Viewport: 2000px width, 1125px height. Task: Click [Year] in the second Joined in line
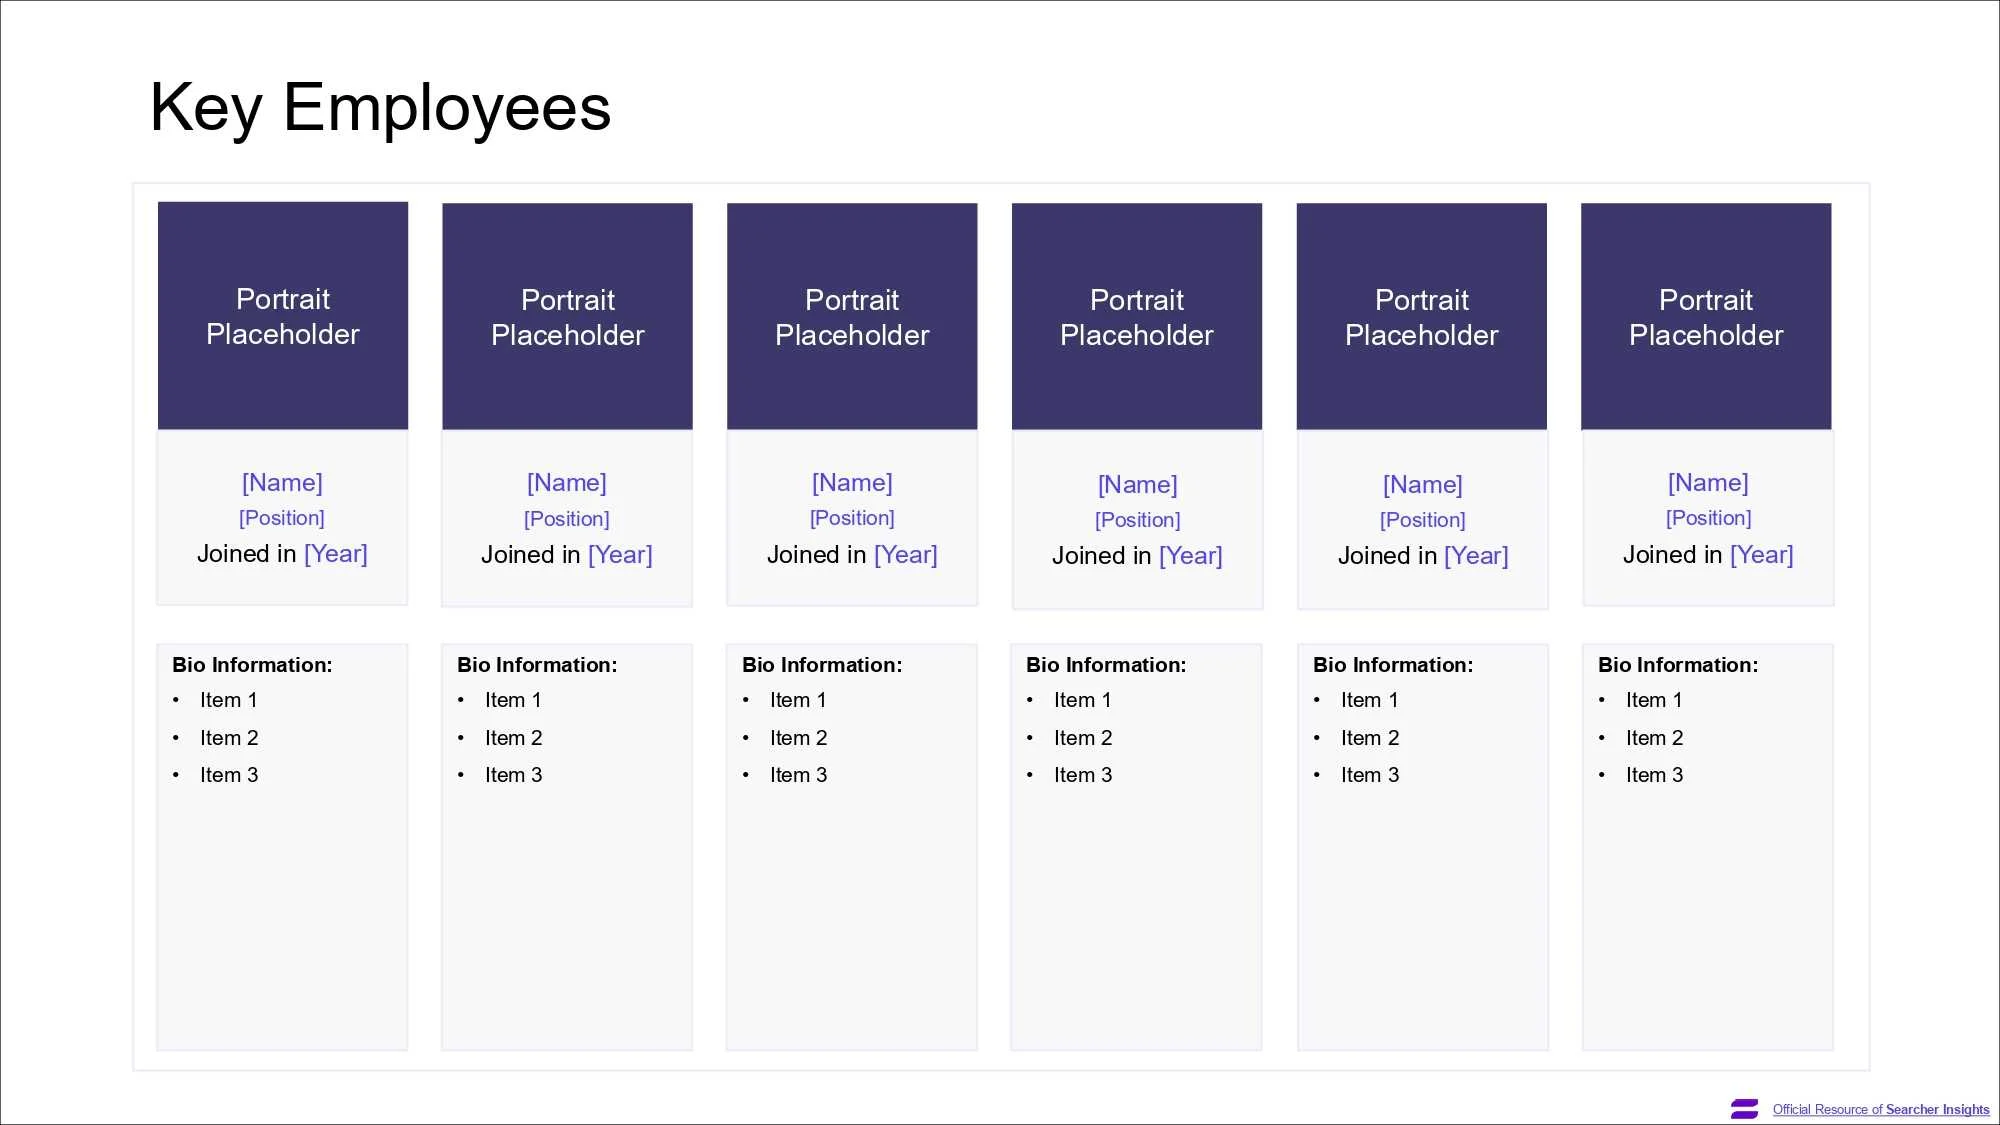pyautogui.click(x=620, y=555)
